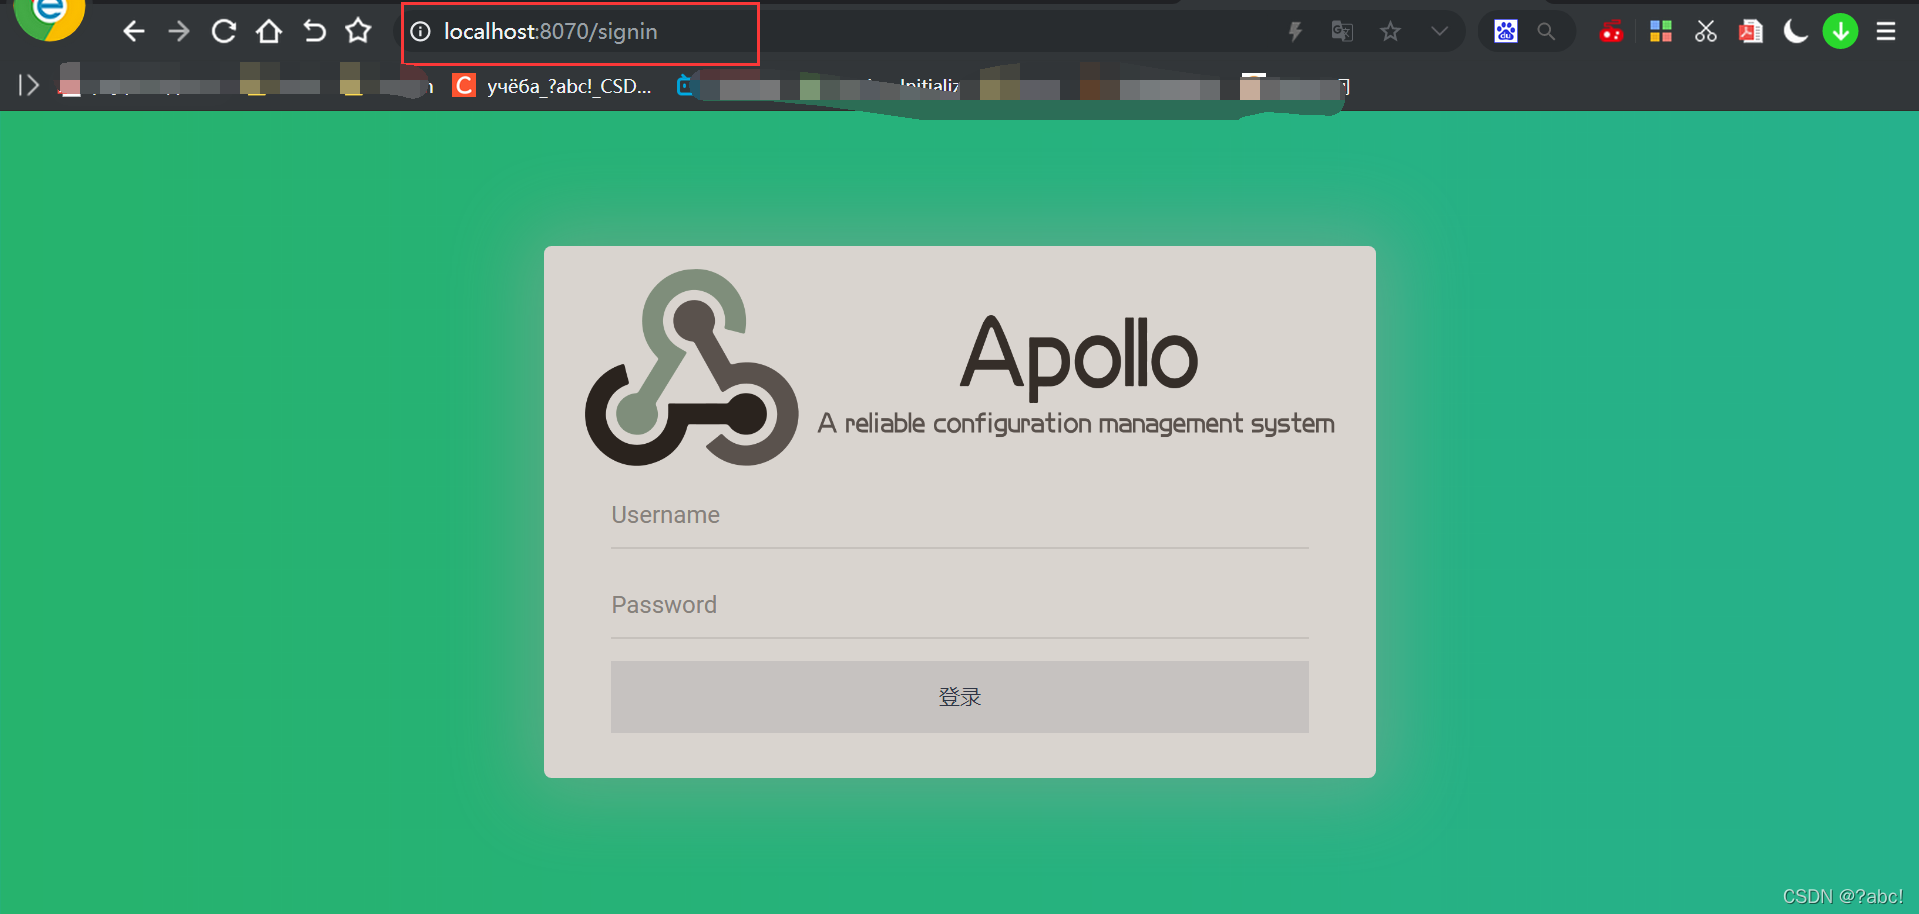Click the Password input field

[x=960, y=606]
